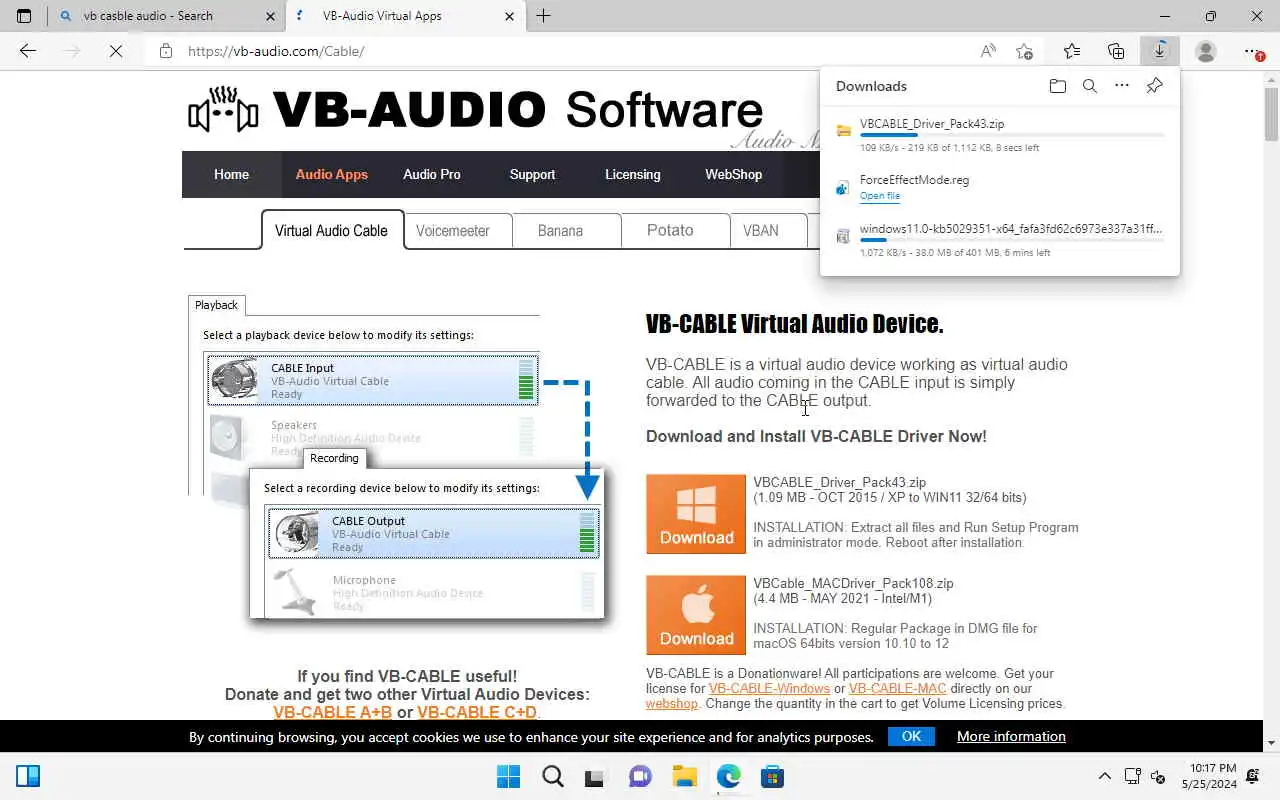Image resolution: width=1280 pixels, height=800 pixels.
Task: Stop loading the page
Action: (116, 51)
